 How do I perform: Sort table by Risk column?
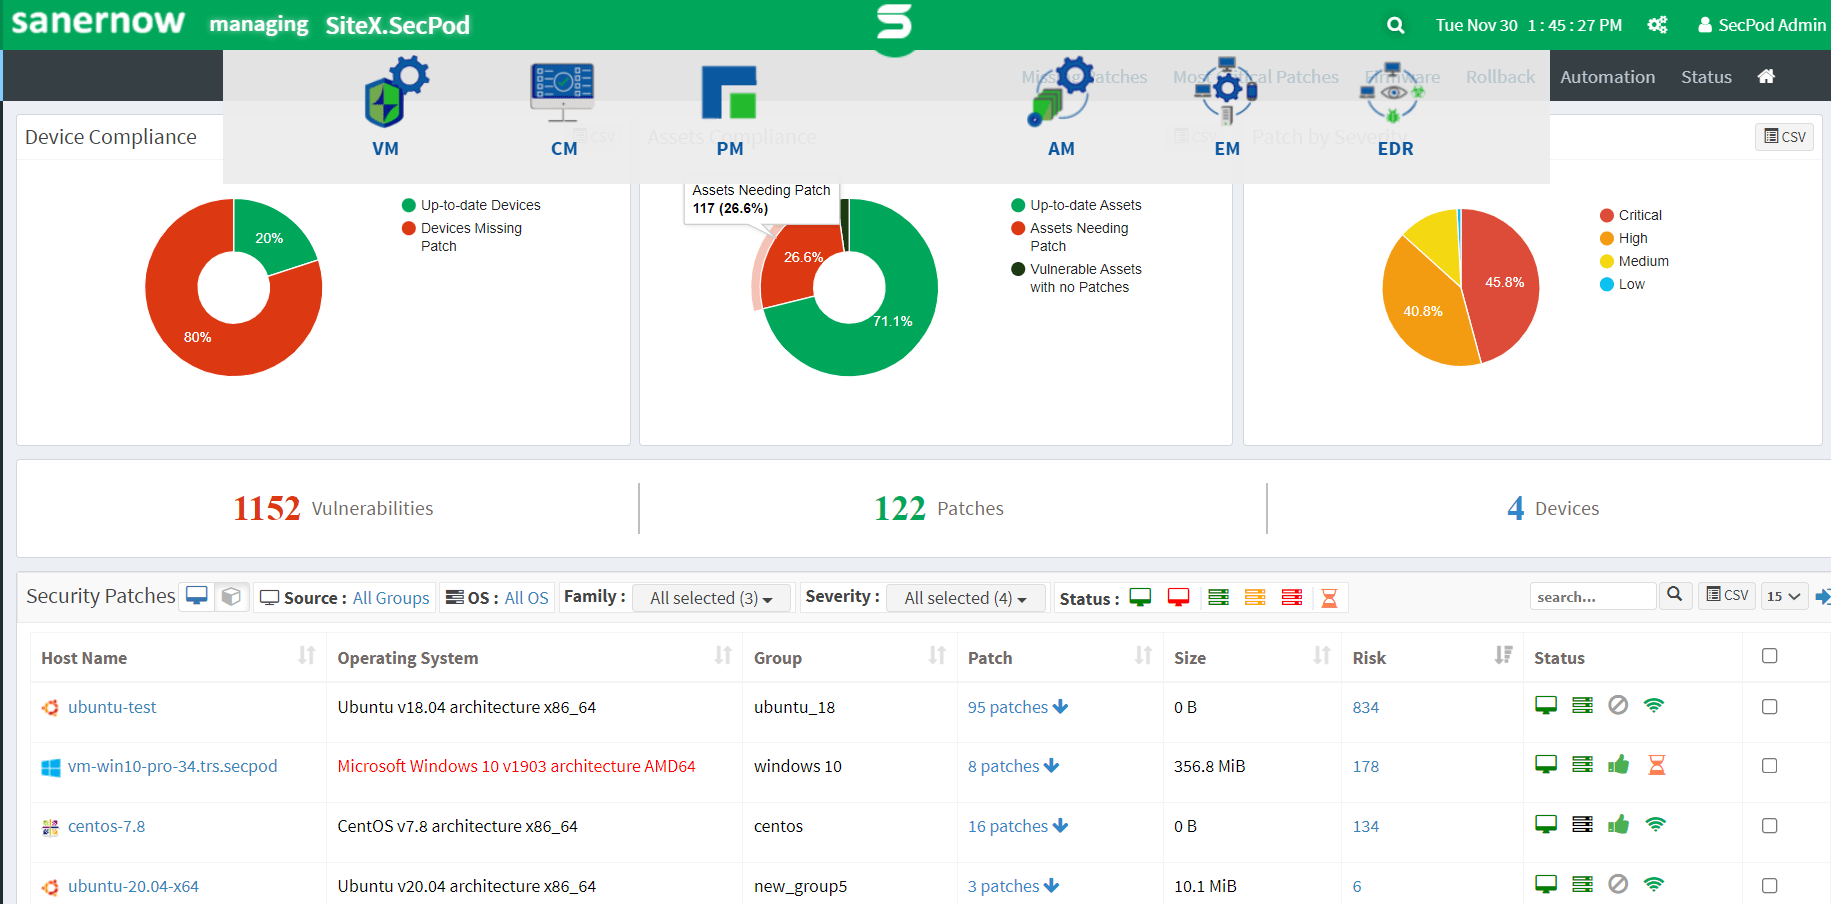click(x=1503, y=655)
